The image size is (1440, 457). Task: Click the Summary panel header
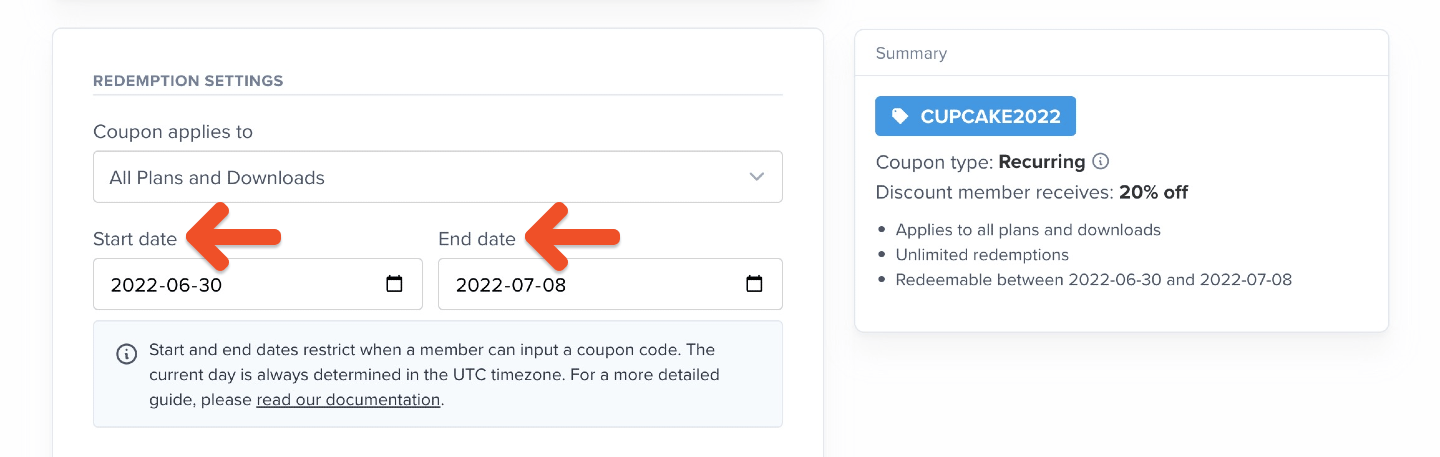(911, 53)
